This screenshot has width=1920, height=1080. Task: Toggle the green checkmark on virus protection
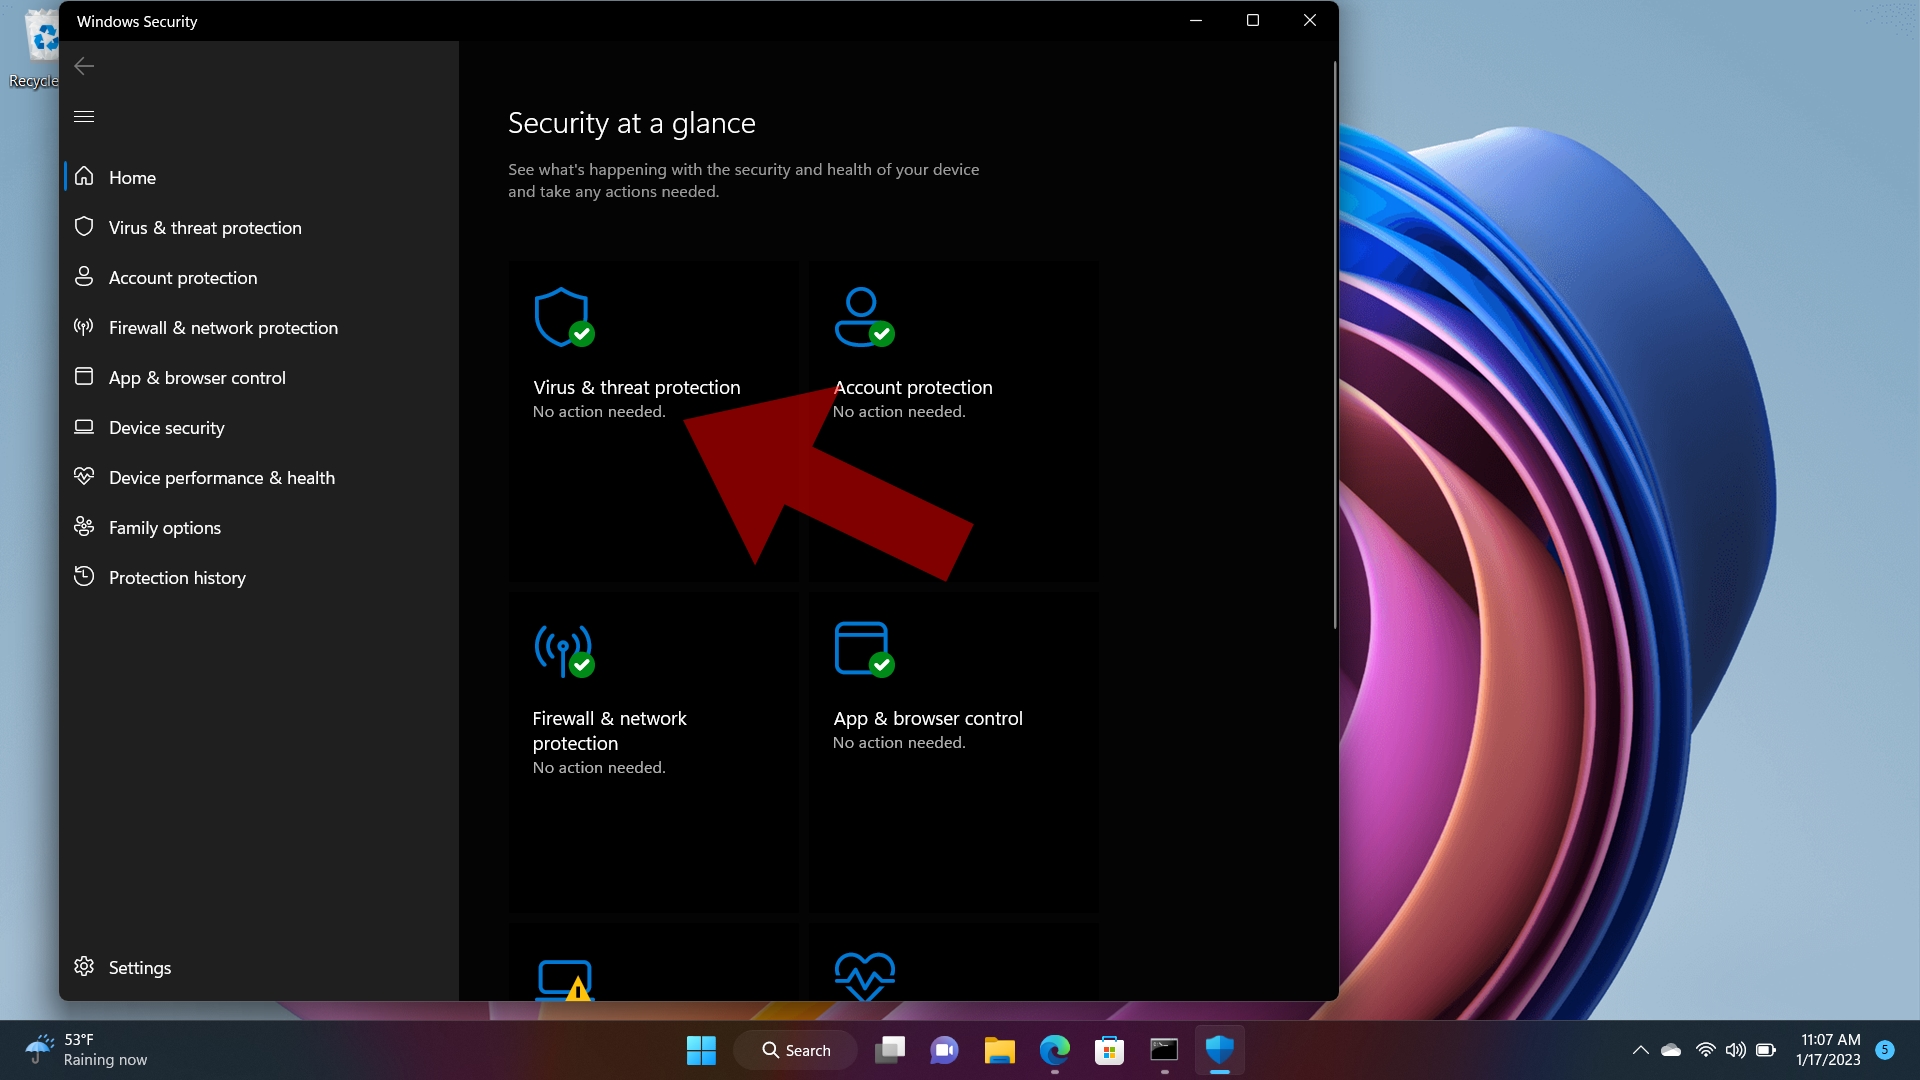pyautogui.click(x=582, y=334)
